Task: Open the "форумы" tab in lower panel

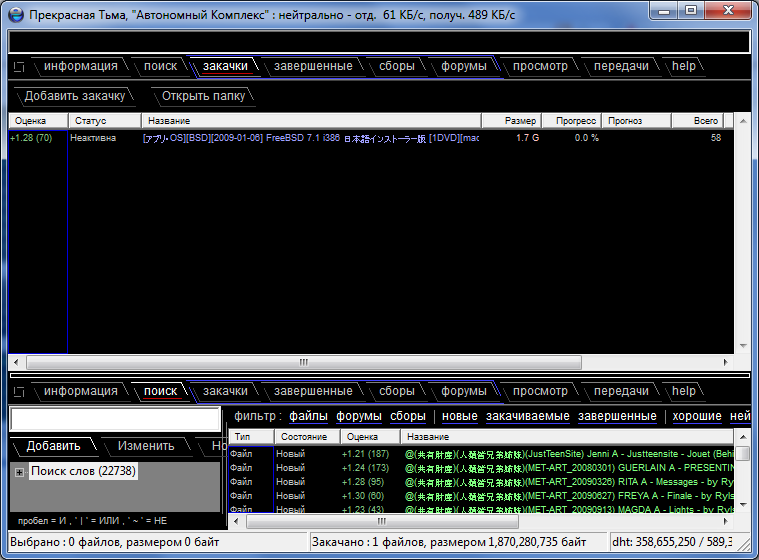Action: point(463,391)
